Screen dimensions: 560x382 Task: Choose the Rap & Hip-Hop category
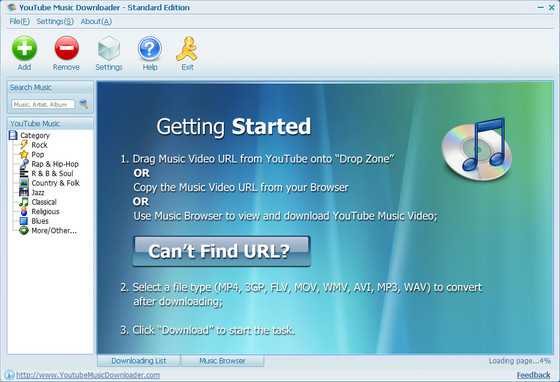point(55,164)
